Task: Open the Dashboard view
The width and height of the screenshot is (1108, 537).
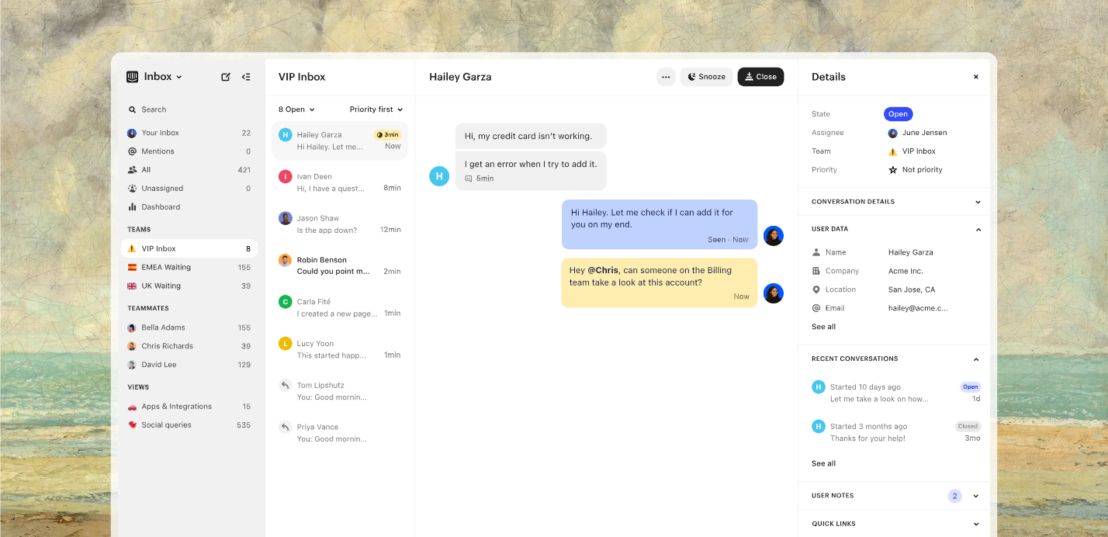Action: pyautogui.click(x=160, y=207)
